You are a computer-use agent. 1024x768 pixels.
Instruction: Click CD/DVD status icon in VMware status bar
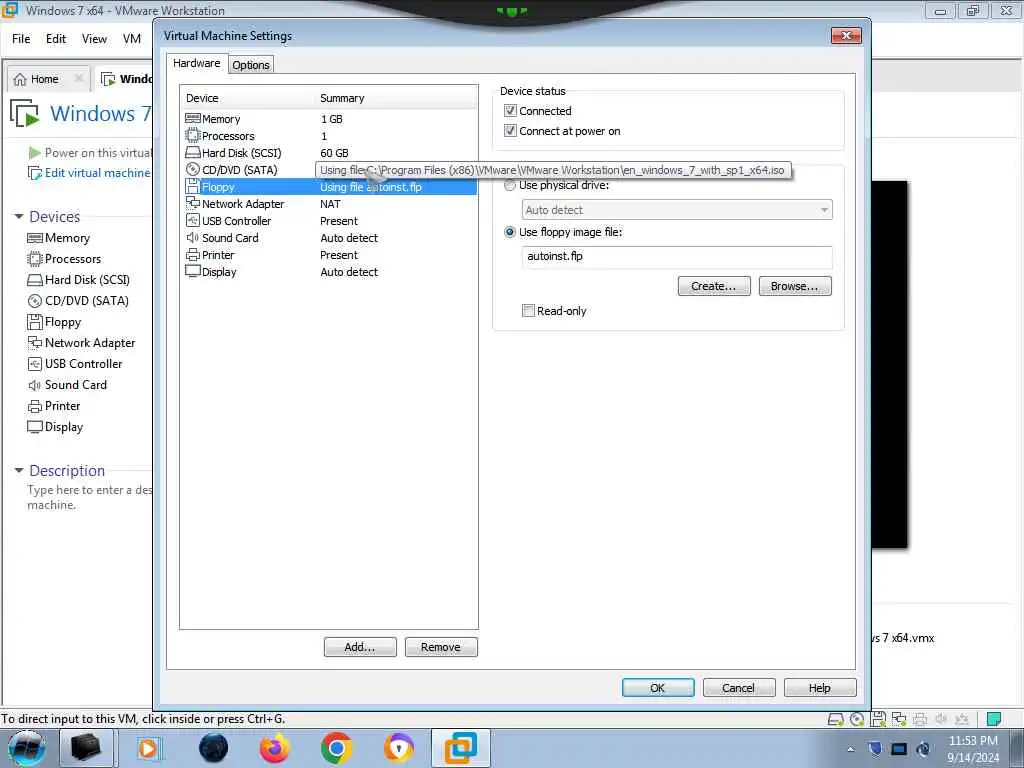pos(857,719)
